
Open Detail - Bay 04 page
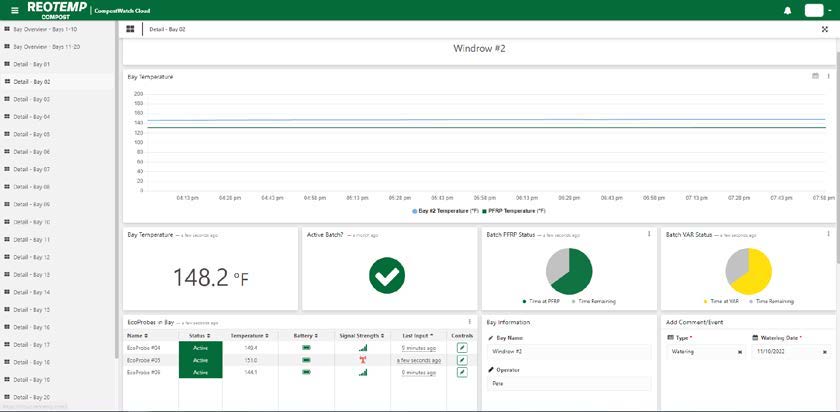tap(32, 117)
